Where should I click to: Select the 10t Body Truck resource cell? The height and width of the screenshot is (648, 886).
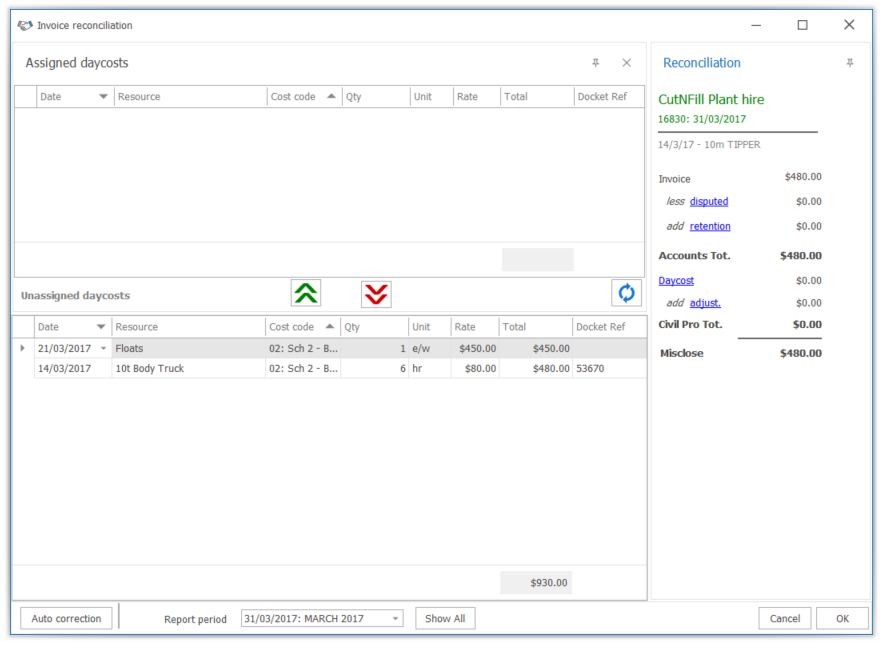[x=188, y=368]
